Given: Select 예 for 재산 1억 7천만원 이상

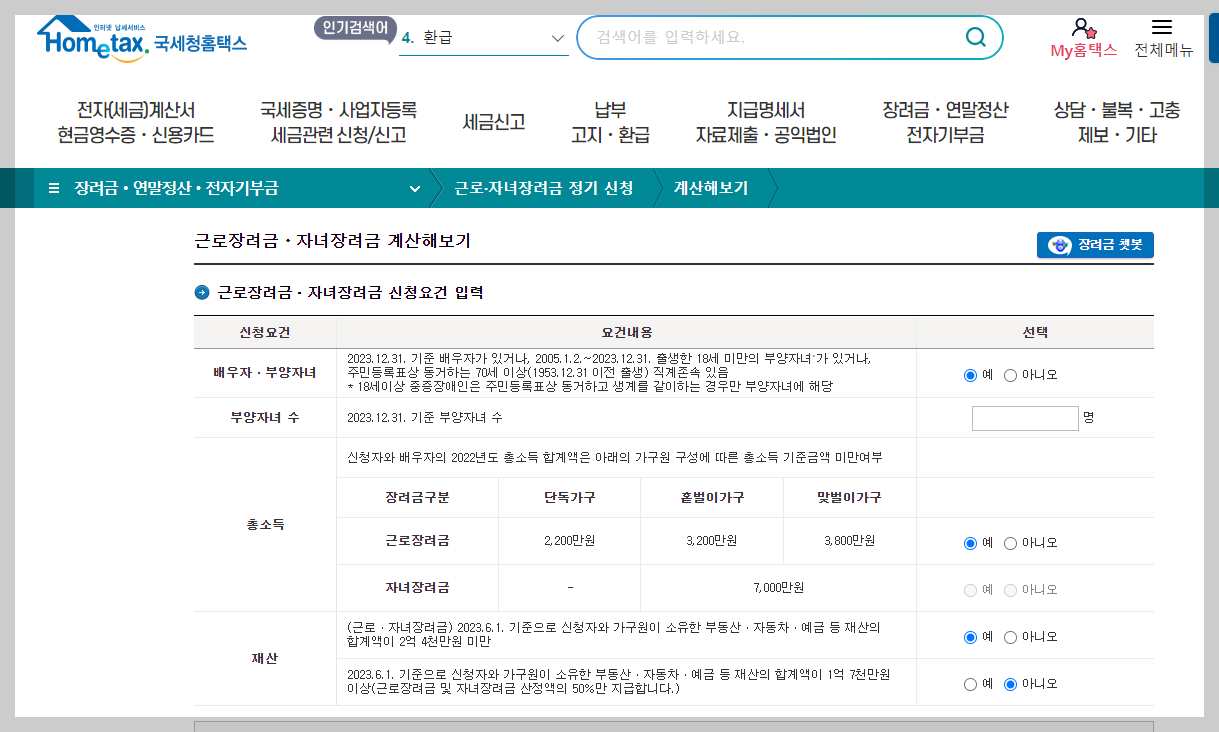Looking at the screenshot, I should [970, 684].
